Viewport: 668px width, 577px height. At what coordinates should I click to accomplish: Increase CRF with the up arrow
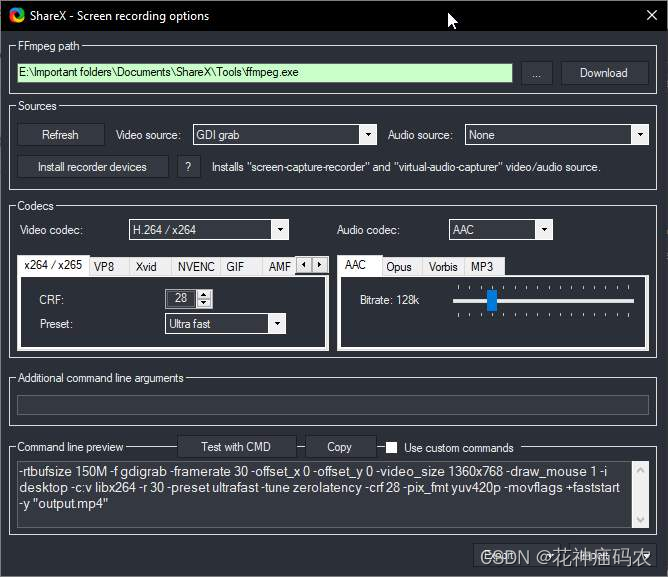pos(204,294)
